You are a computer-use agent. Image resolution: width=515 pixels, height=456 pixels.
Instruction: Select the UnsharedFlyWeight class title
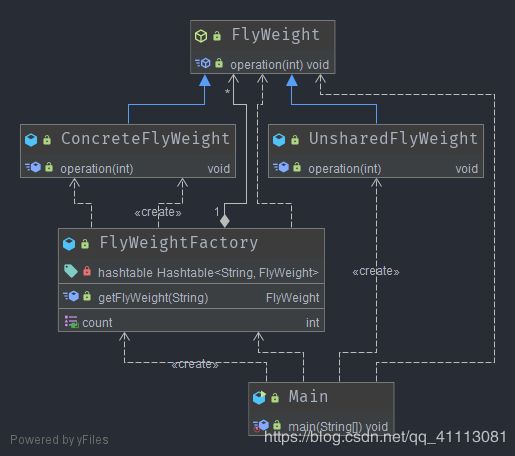coord(393,139)
